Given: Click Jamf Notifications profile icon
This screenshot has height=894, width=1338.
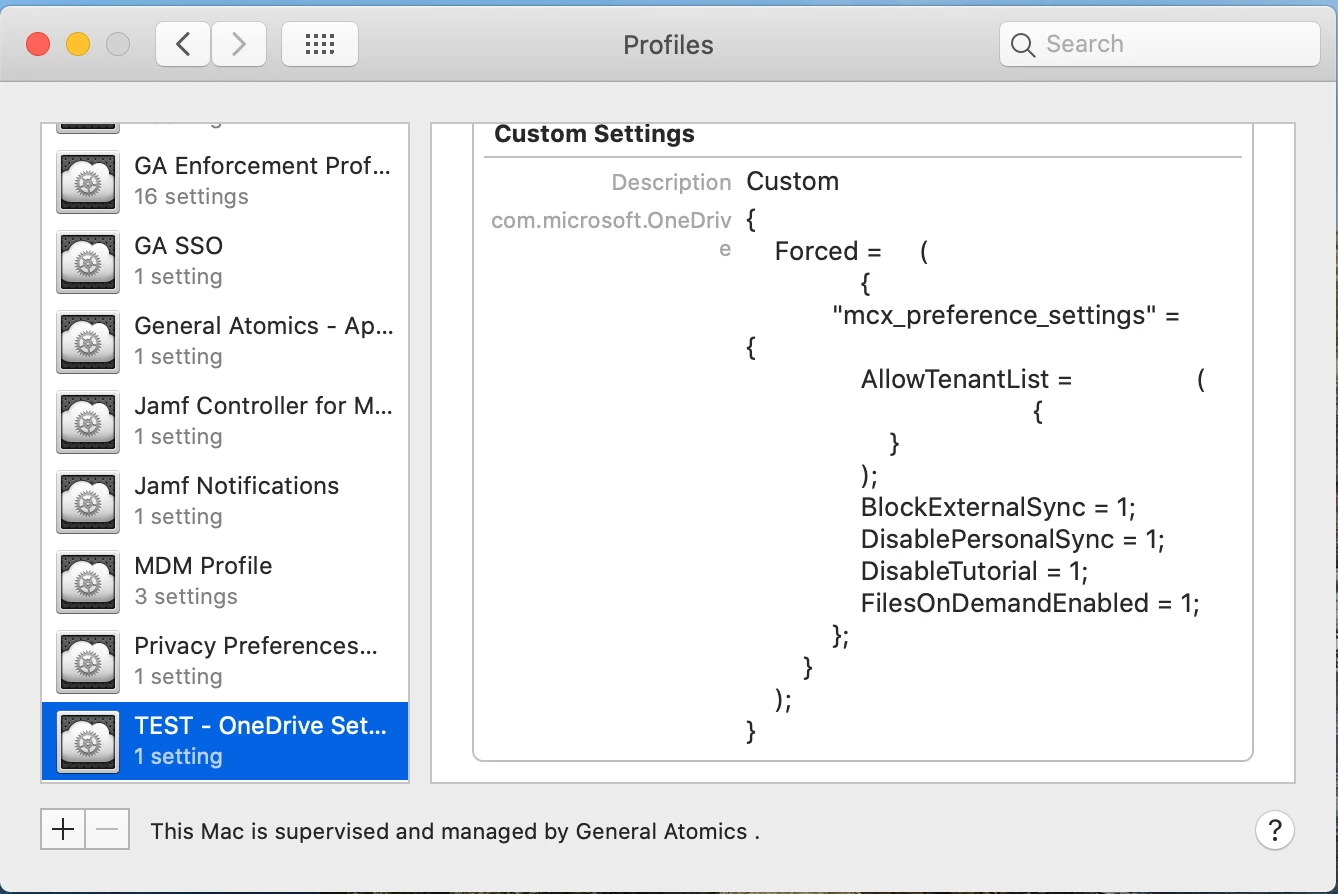Looking at the screenshot, I should point(88,501).
